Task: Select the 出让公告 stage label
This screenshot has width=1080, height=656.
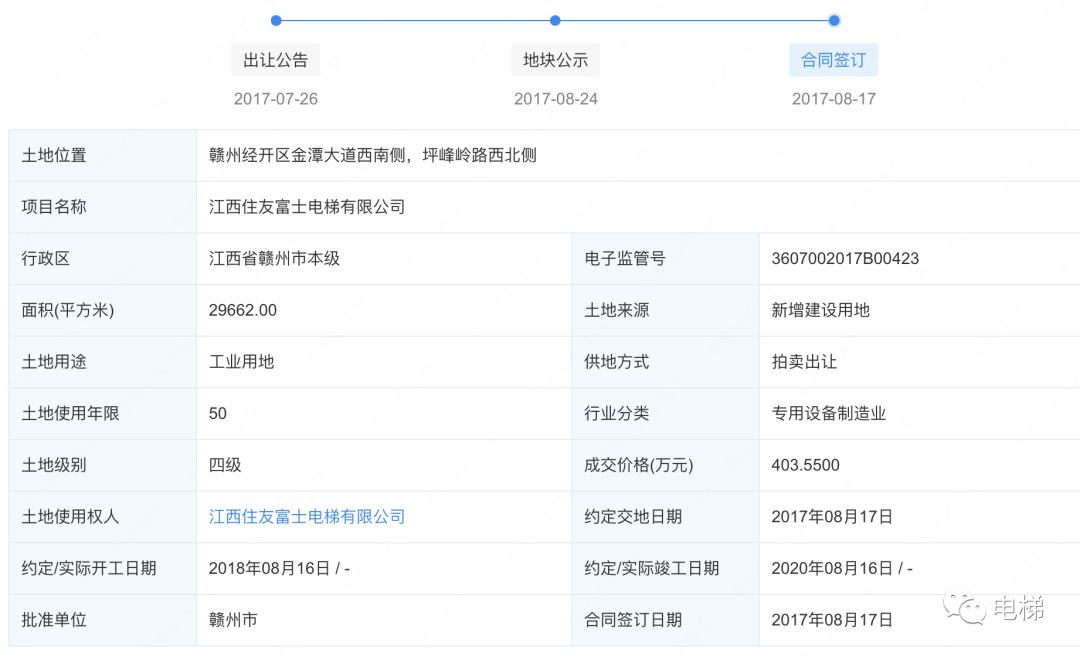Action: 275,59
